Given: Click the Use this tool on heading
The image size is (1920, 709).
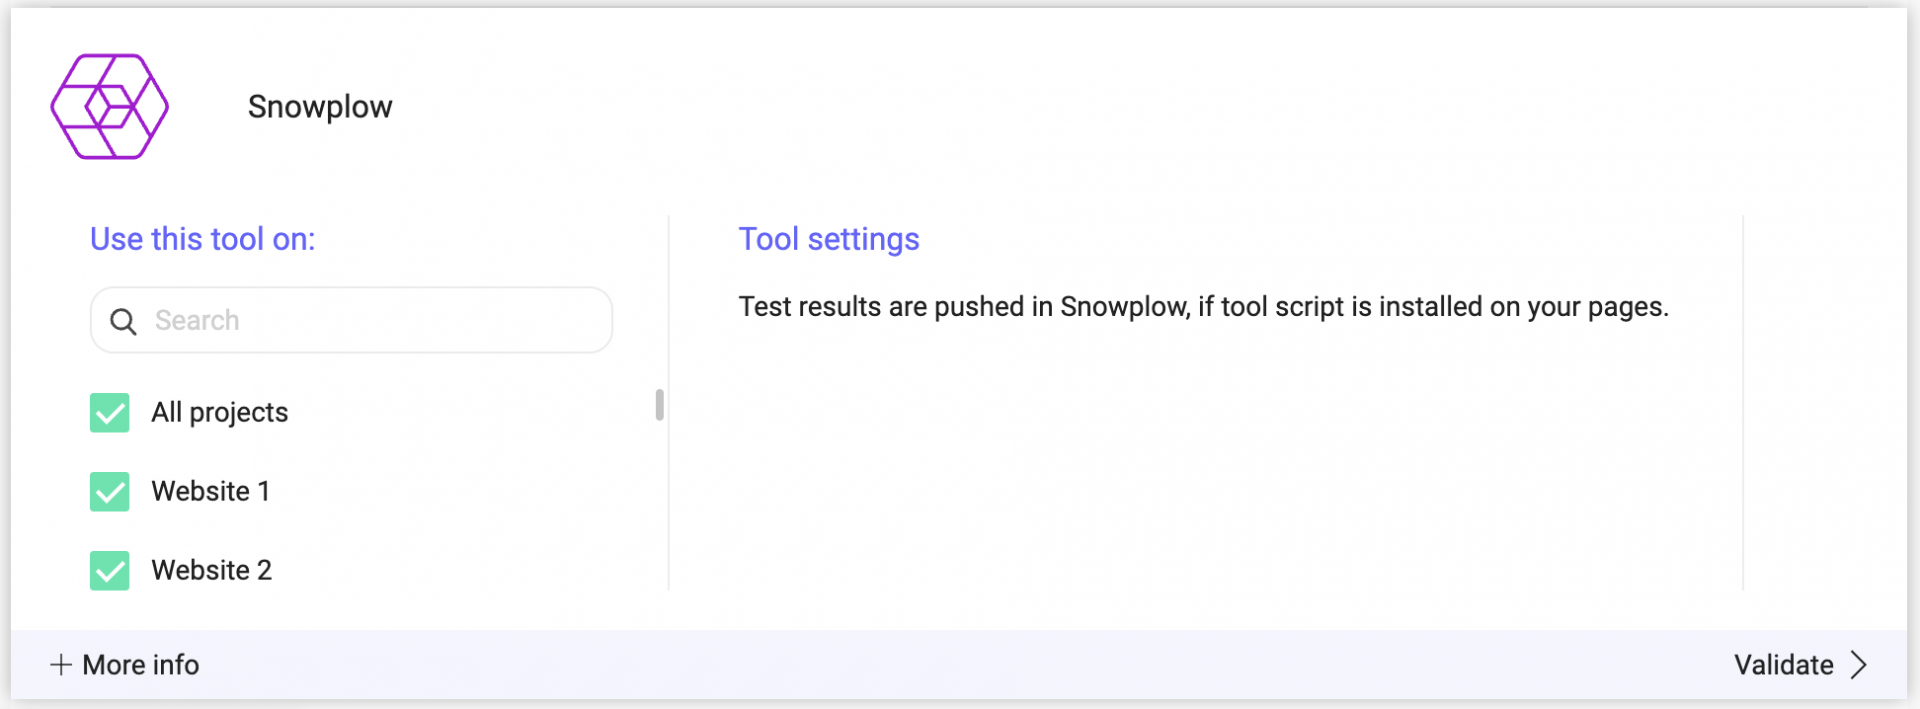Looking at the screenshot, I should 203,239.
